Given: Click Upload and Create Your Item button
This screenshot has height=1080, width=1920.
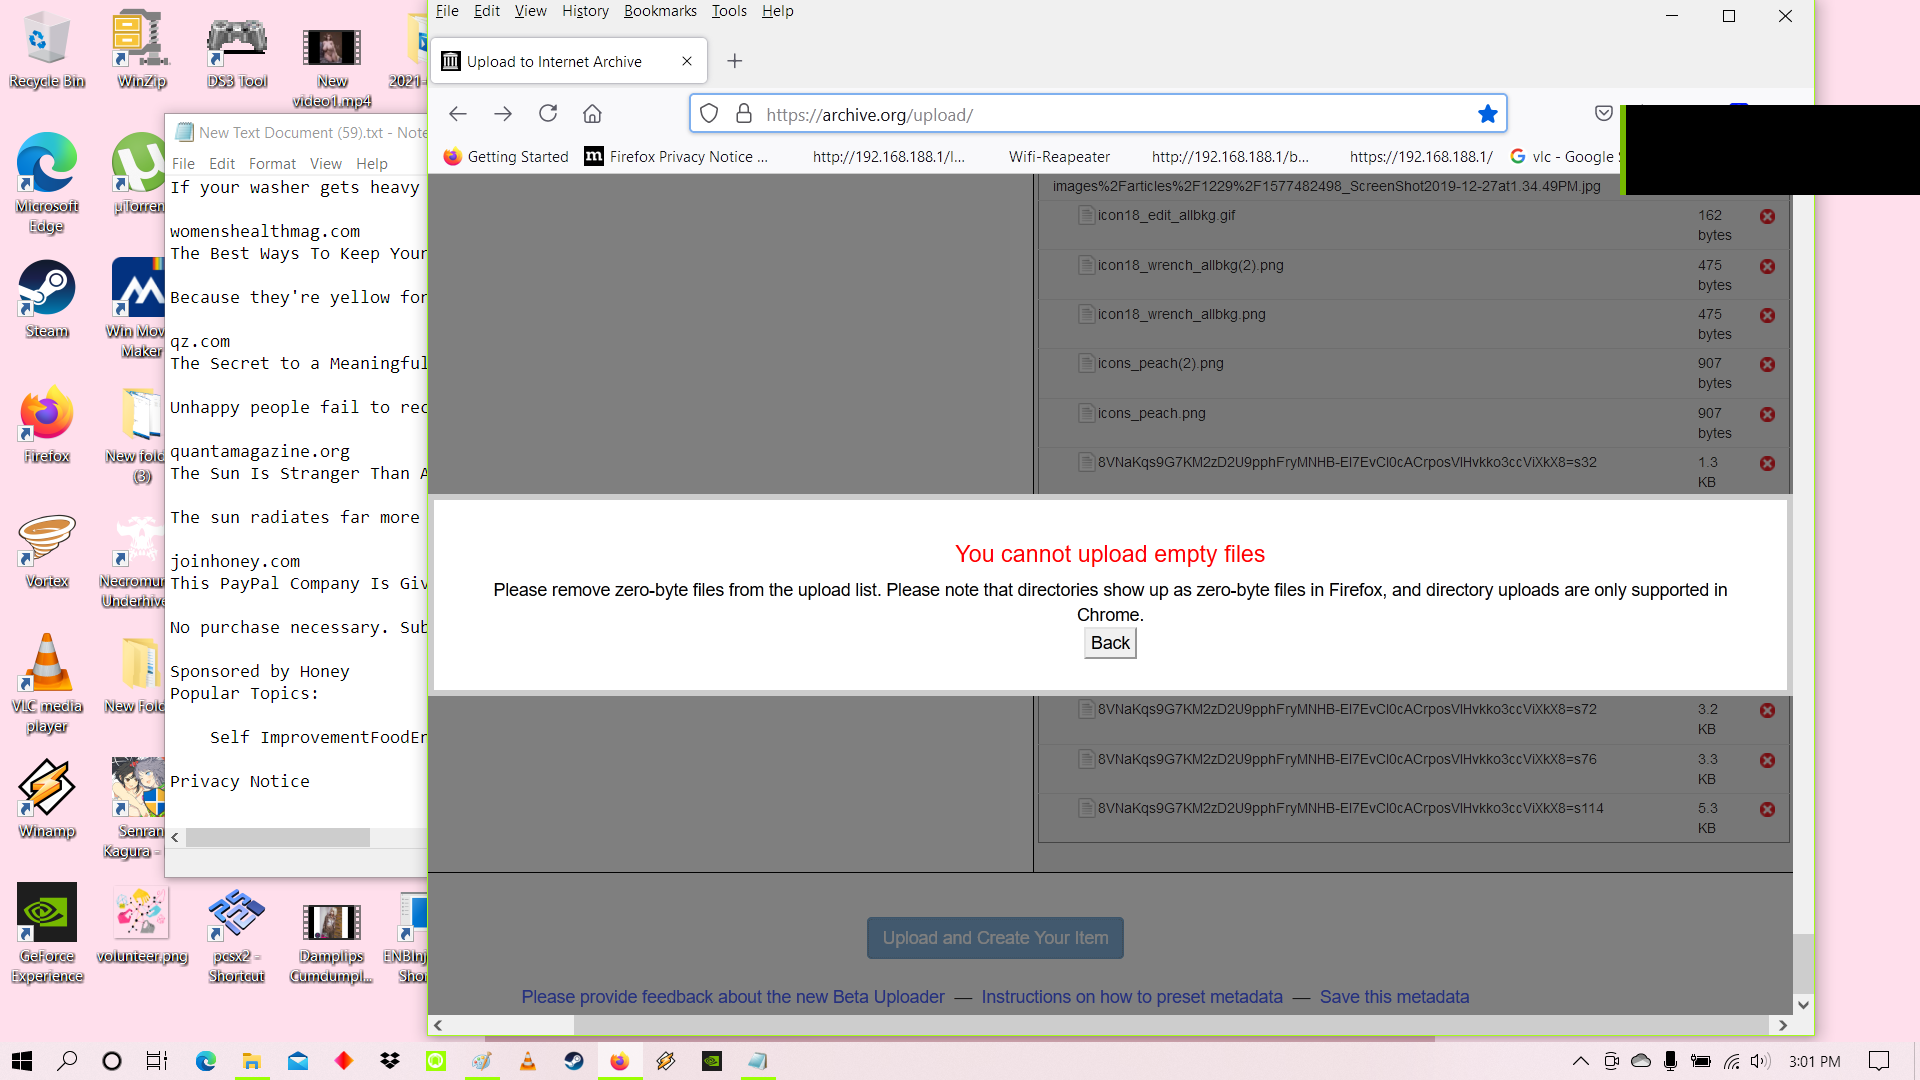Looking at the screenshot, I should (x=994, y=936).
